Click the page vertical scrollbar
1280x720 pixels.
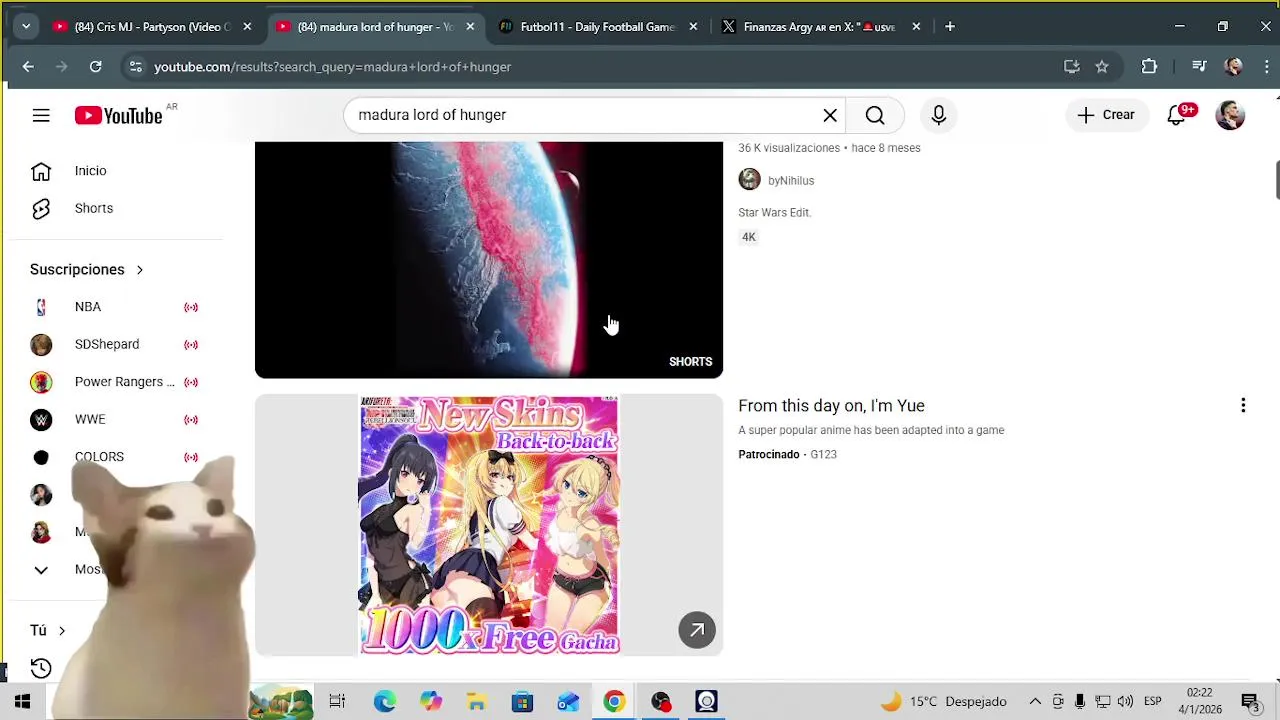(x=1277, y=180)
